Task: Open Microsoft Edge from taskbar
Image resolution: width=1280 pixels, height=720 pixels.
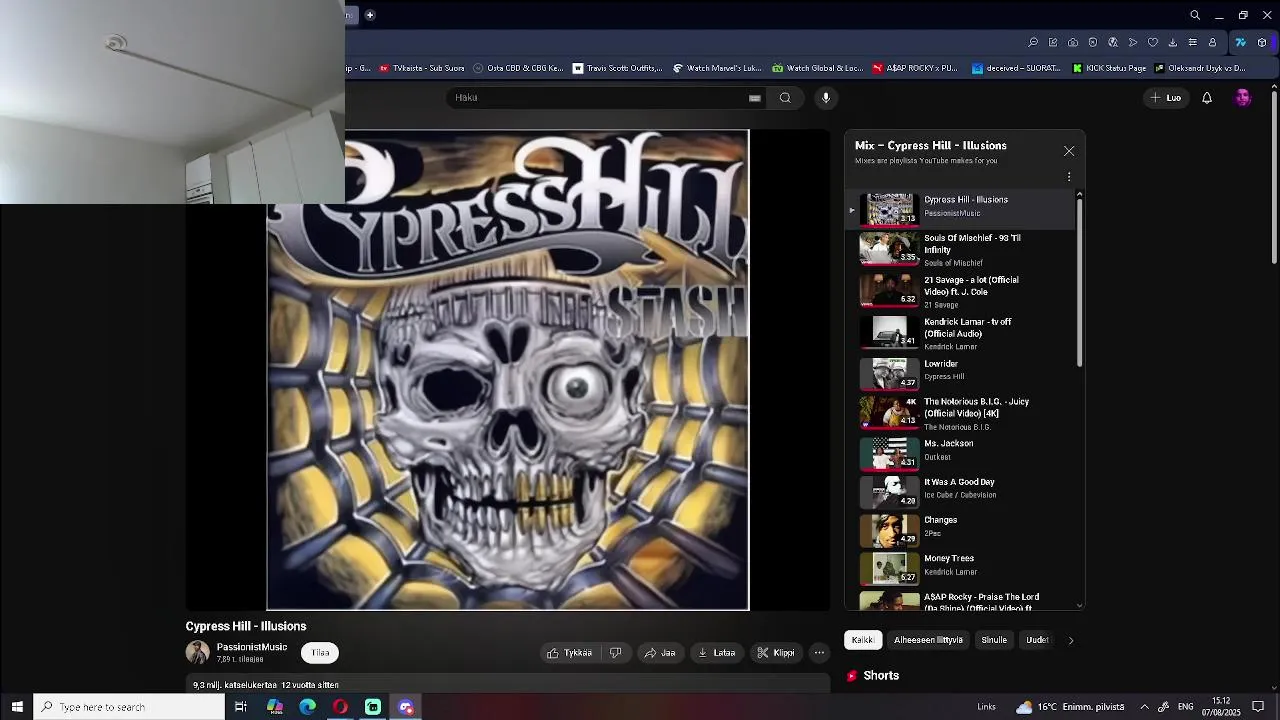Action: point(308,707)
